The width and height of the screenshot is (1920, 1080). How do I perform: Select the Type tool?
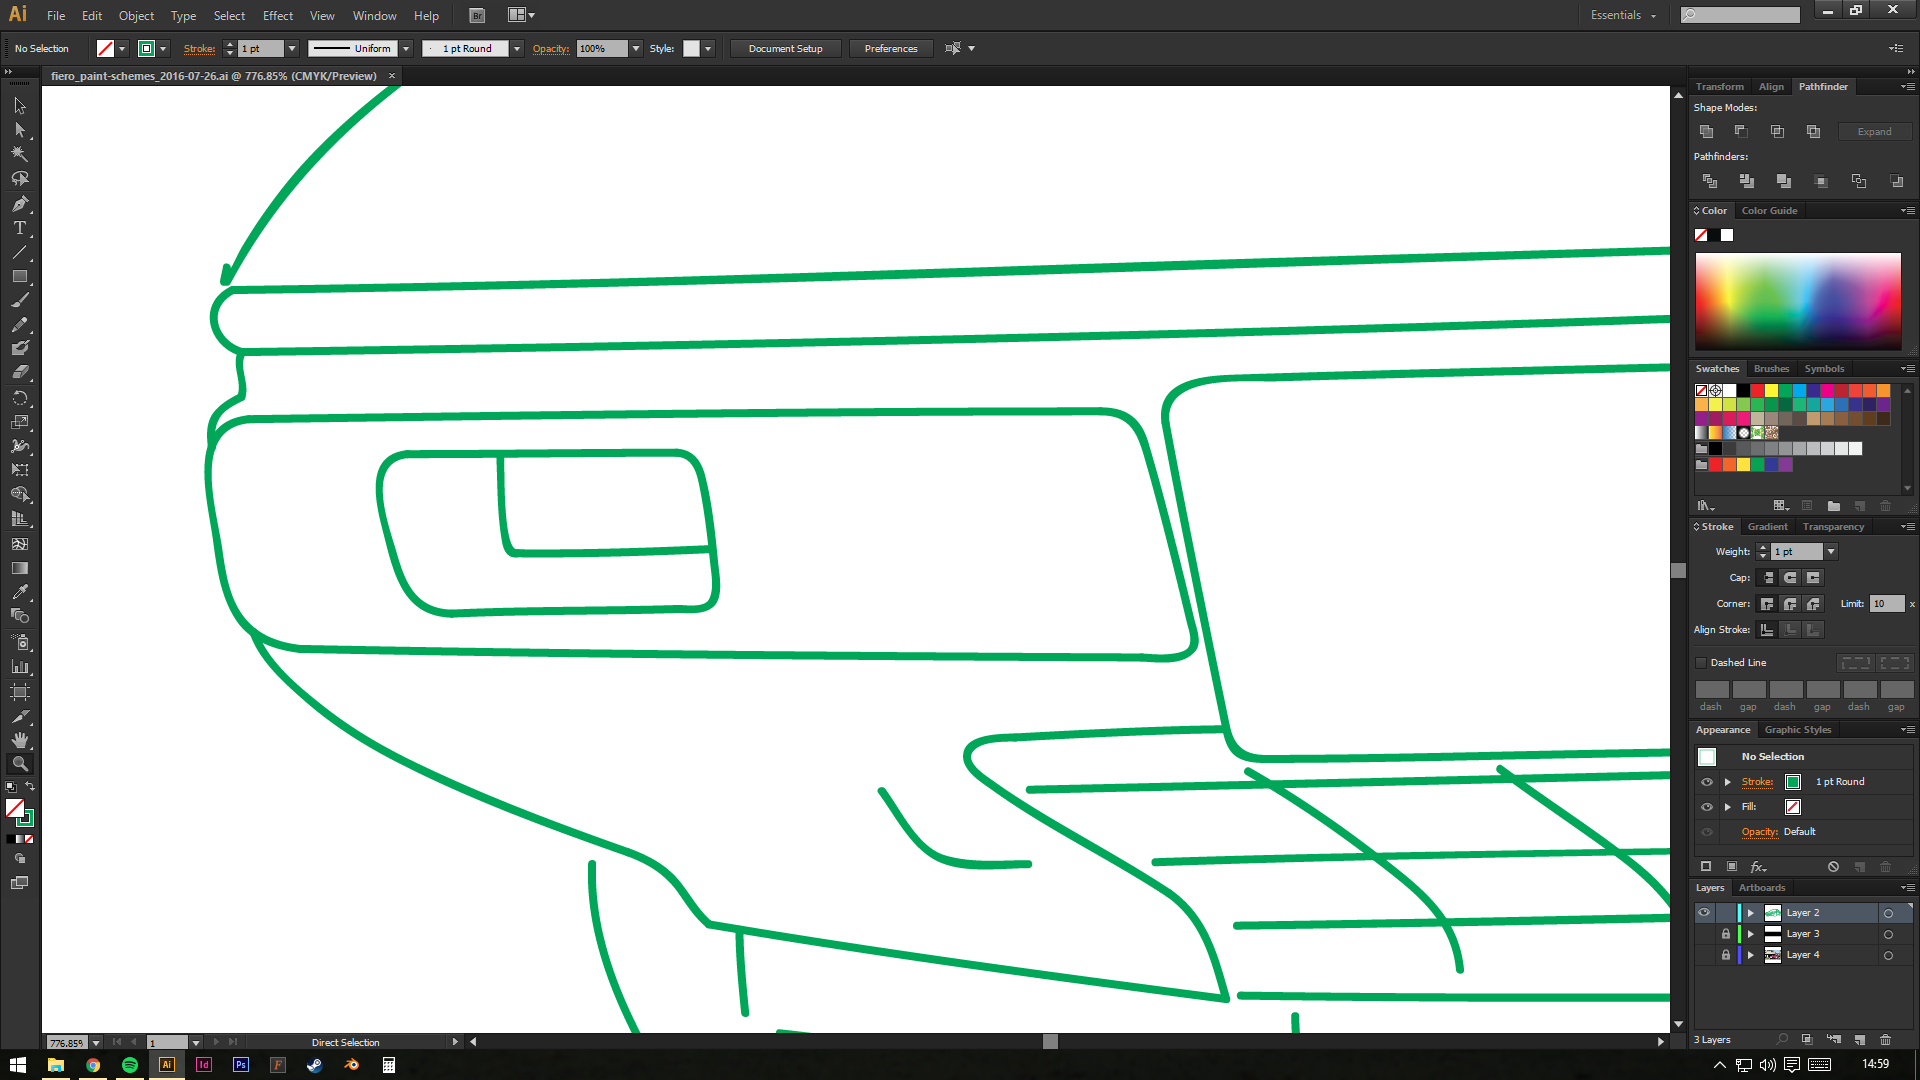click(19, 228)
